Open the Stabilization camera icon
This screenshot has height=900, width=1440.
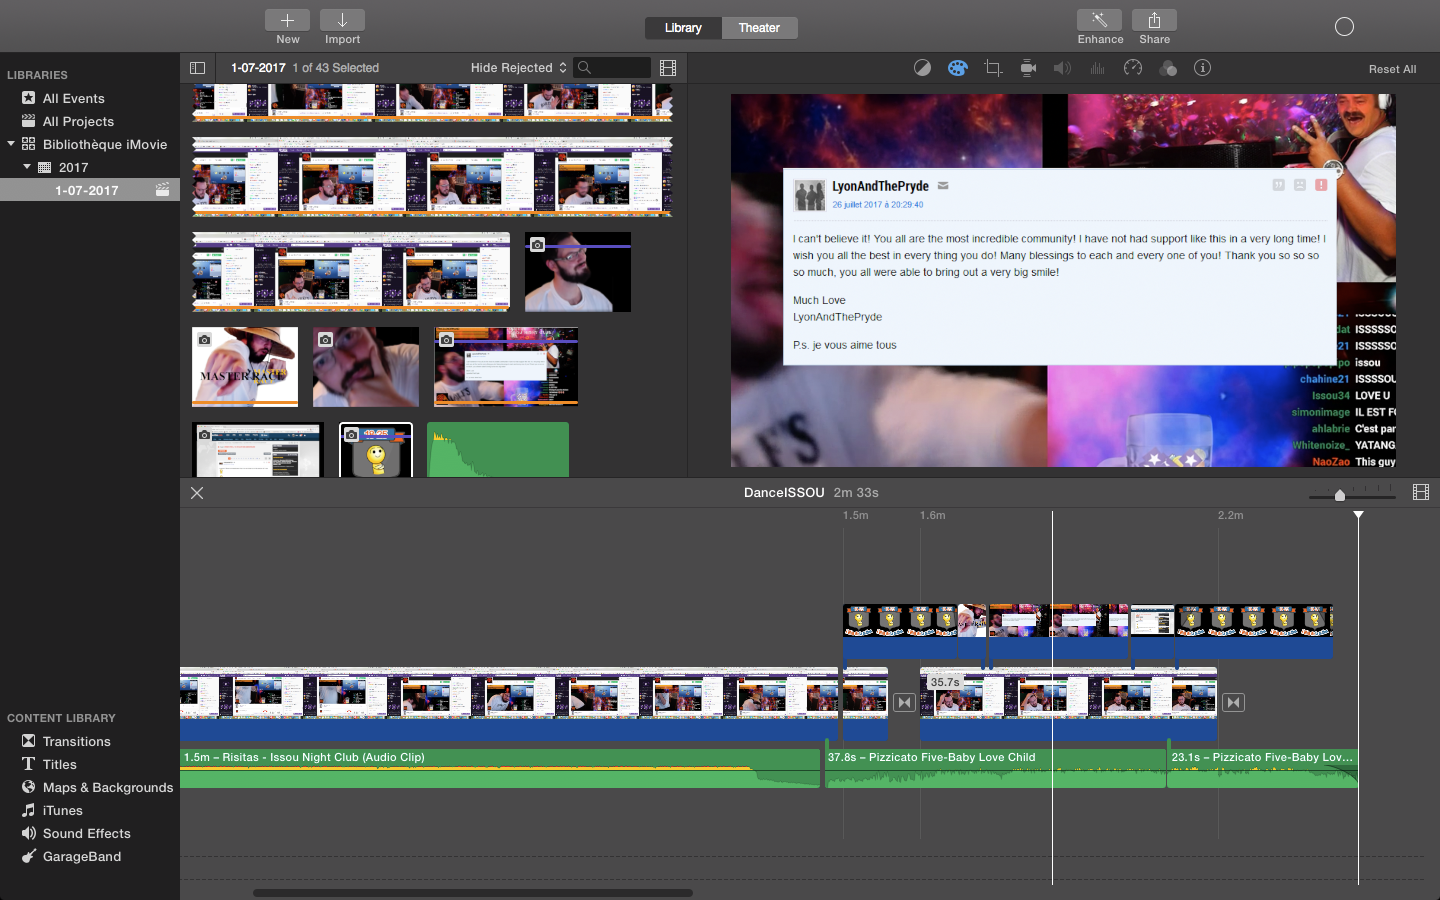click(1028, 68)
